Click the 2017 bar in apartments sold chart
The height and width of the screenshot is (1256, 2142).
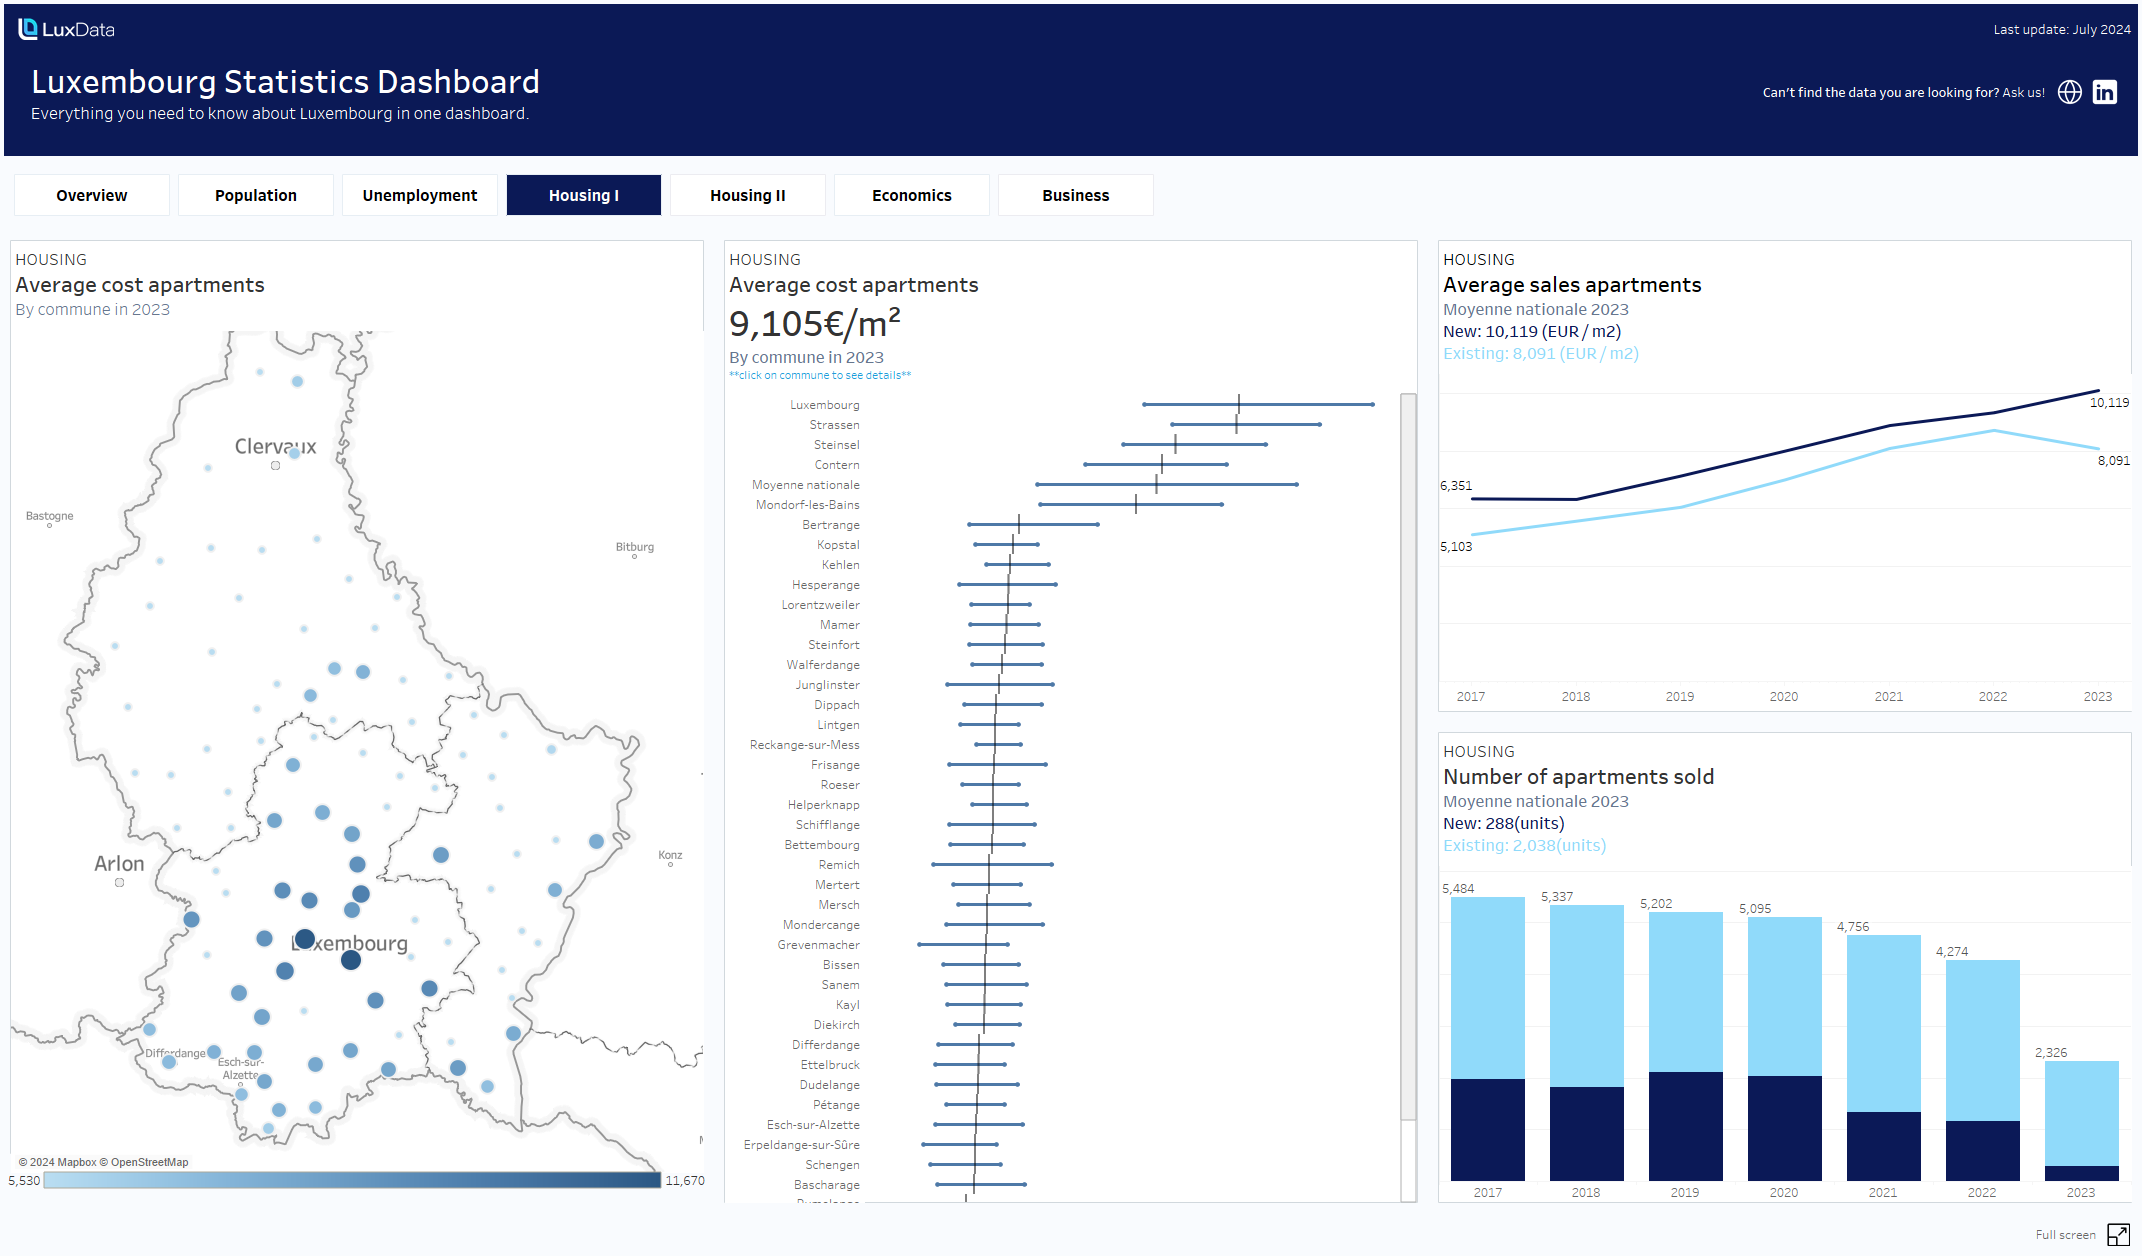tap(1487, 1038)
